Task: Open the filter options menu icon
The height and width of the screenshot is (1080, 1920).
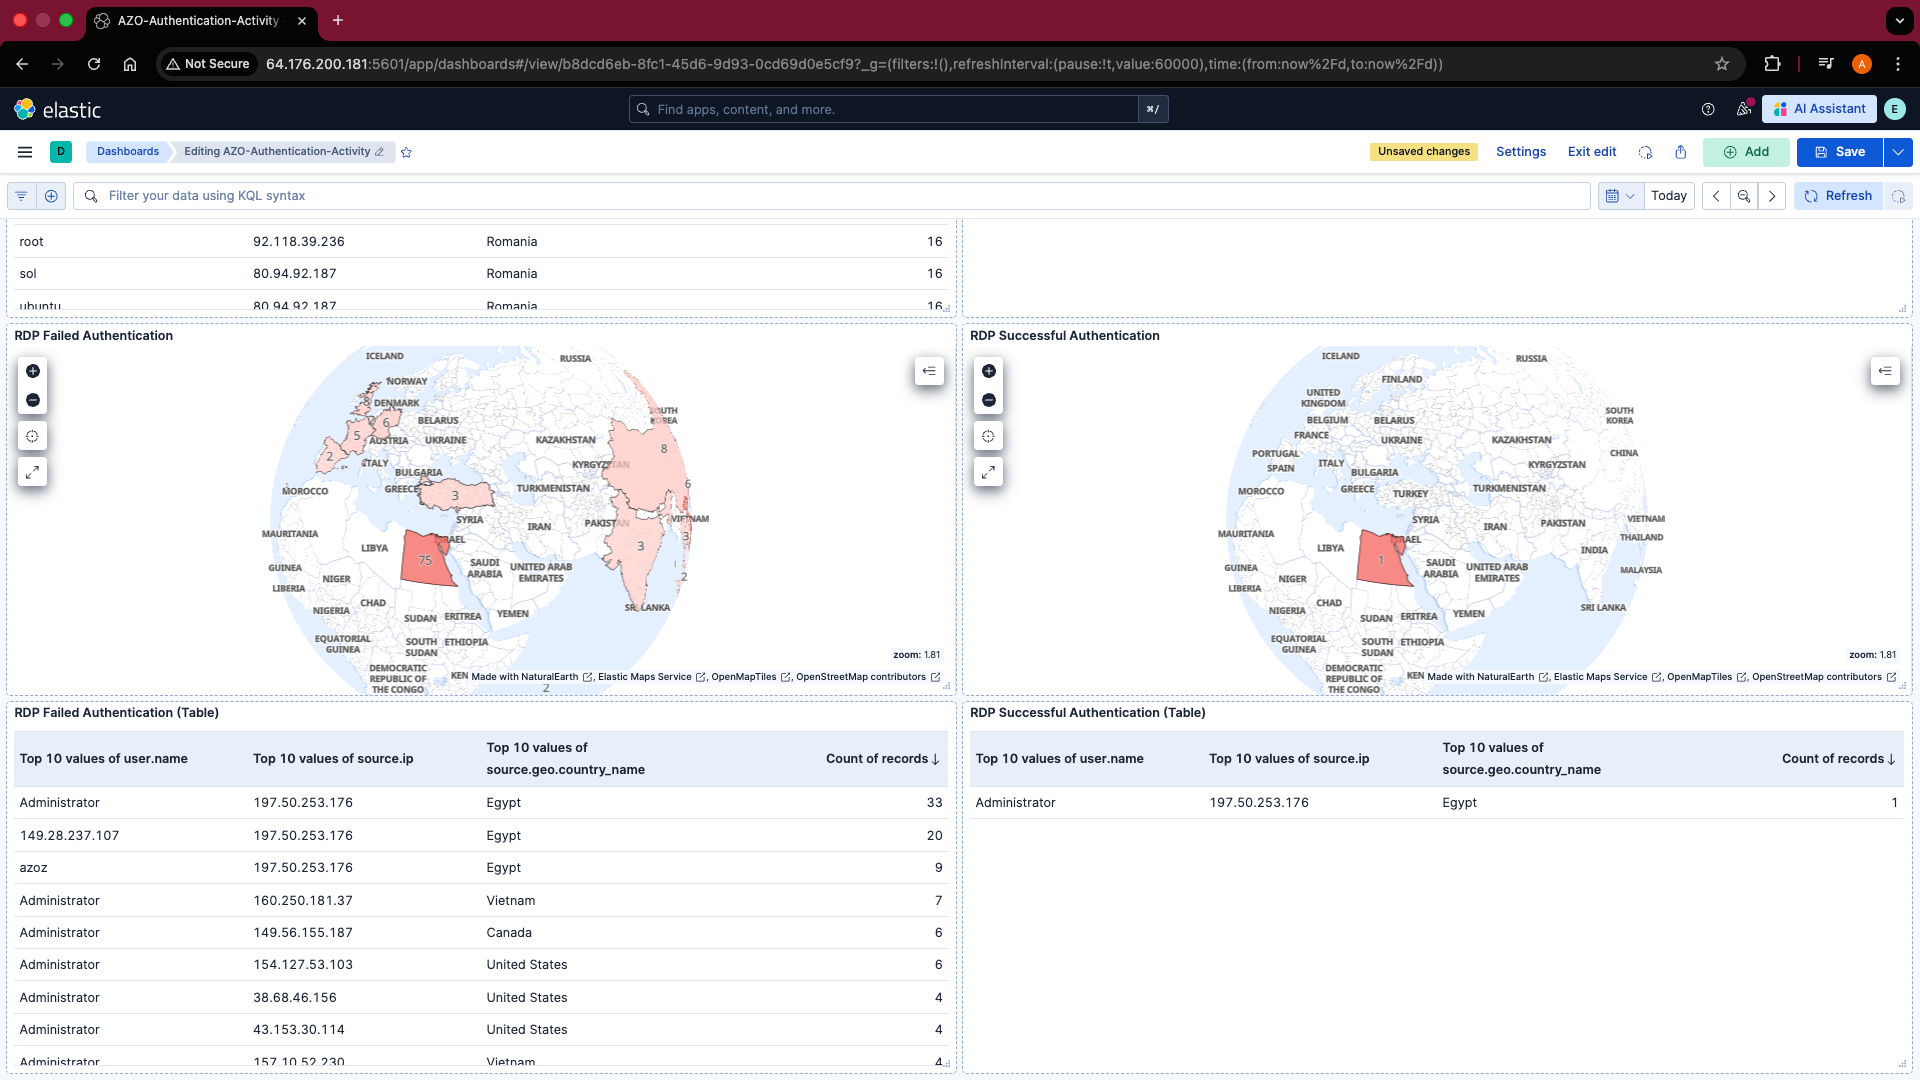Action: click(x=21, y=196)
